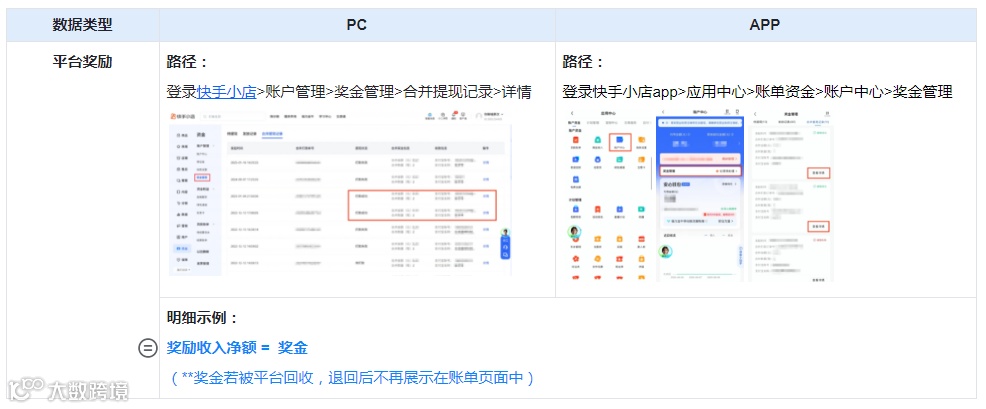986x409 pixels.
Task: Click the note 奖金若被平台回收 in blue
Action: click(353, 378)
